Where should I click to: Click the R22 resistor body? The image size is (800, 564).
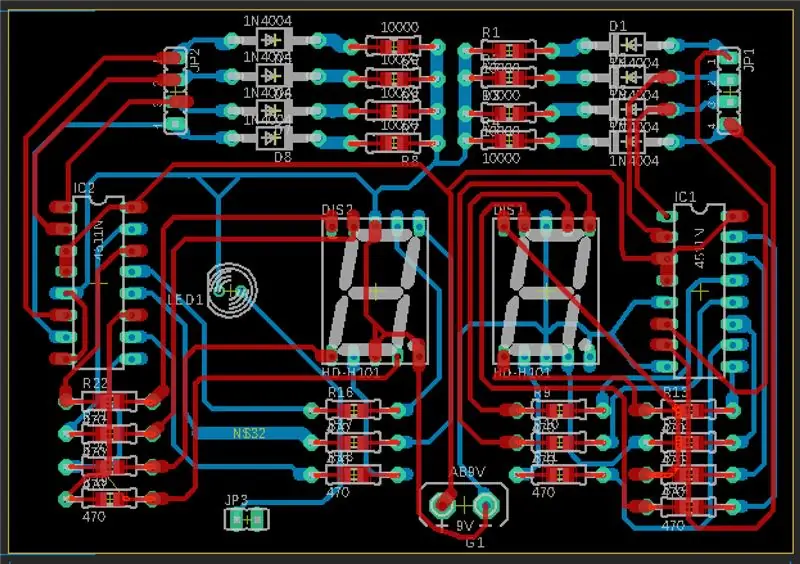tap(109, 400)
